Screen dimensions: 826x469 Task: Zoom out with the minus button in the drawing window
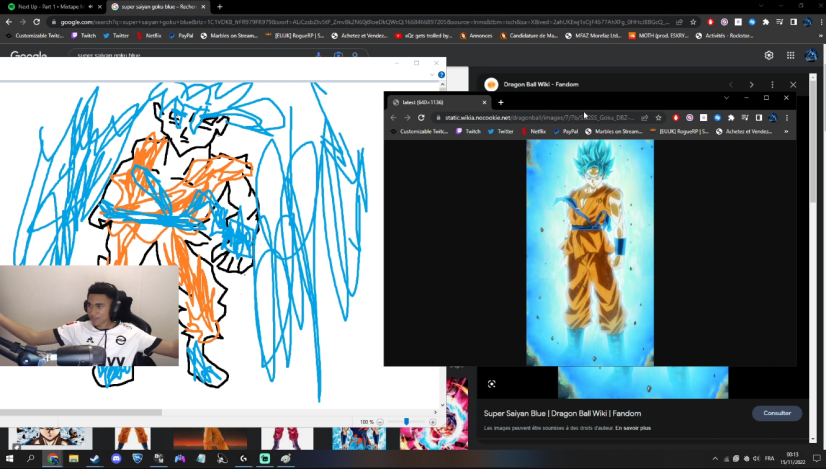tap(380, 422)
